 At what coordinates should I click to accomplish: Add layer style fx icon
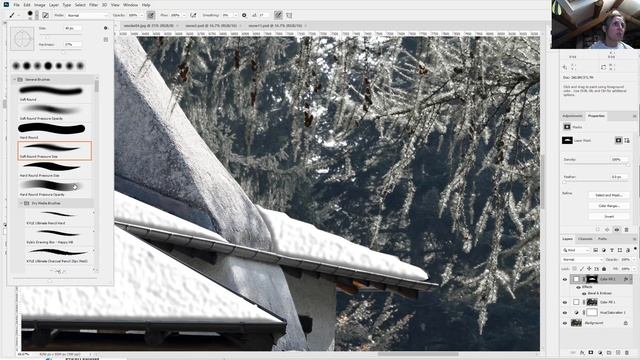(x=582, y=352)
